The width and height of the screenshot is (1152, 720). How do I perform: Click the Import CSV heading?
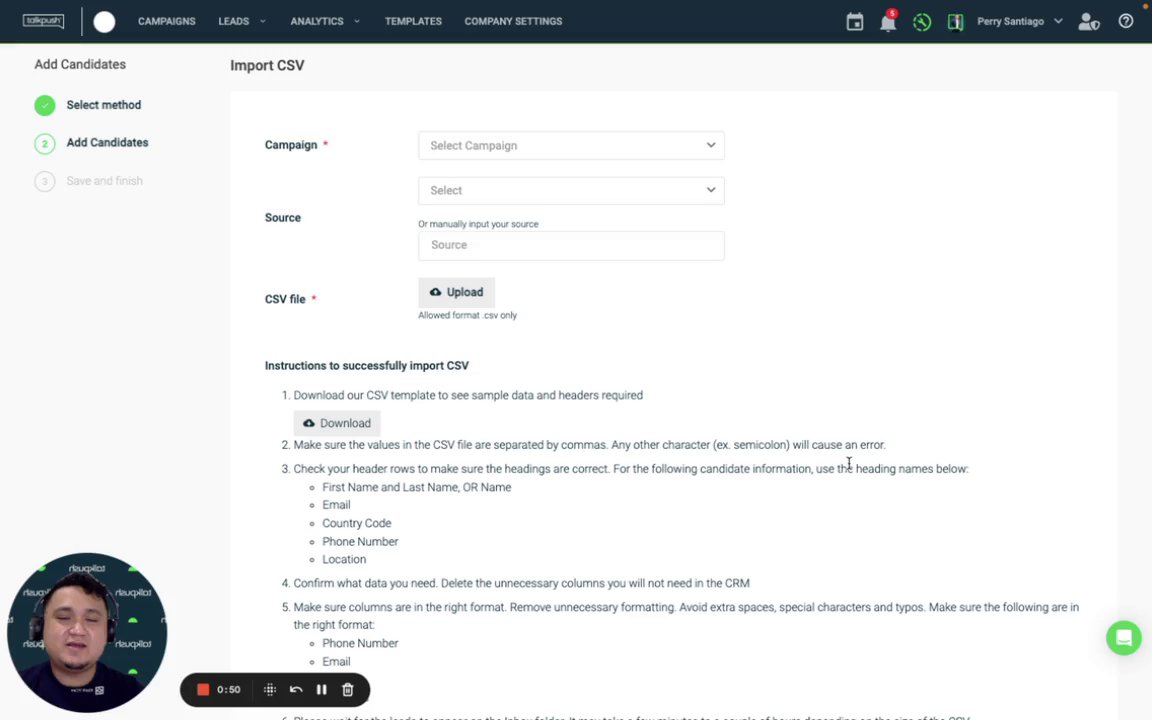coord(267,65)
